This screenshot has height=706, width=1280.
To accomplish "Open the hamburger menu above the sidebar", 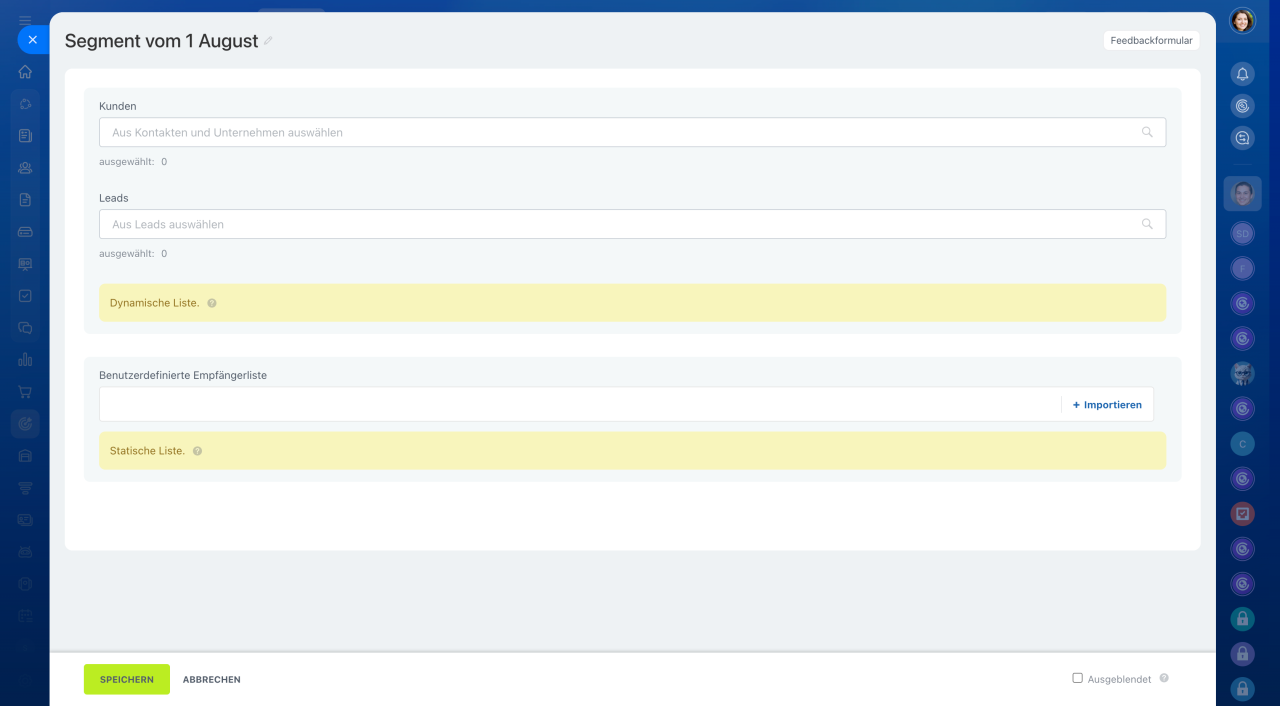I will click(25, 20).
